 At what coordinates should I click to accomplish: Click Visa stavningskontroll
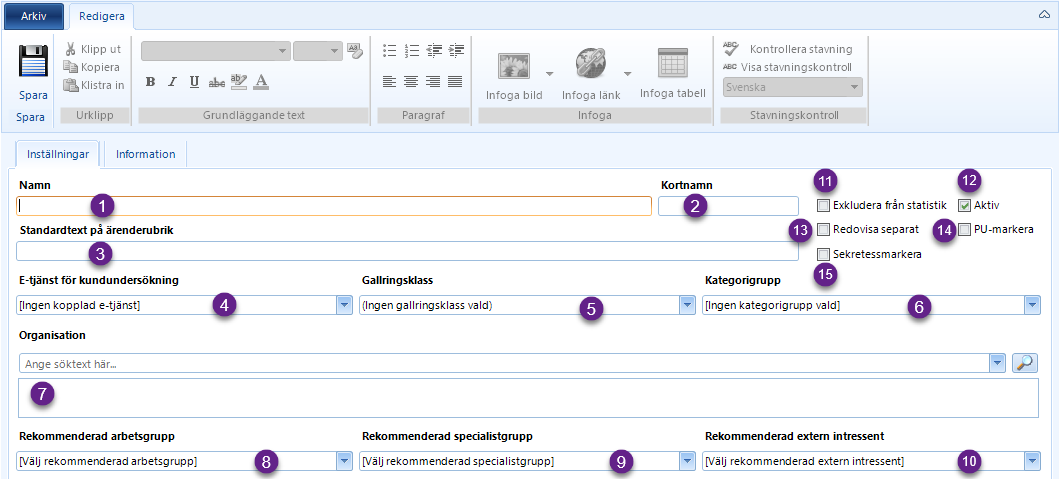click(788, 67)
